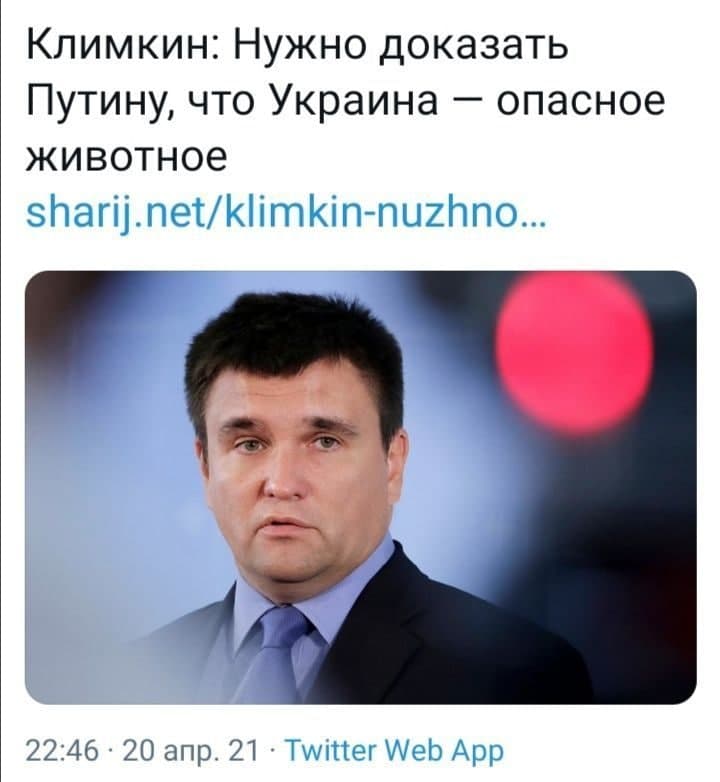Click the word опасное in the headline
Screen dimensions: 720x782
(581, 102)
